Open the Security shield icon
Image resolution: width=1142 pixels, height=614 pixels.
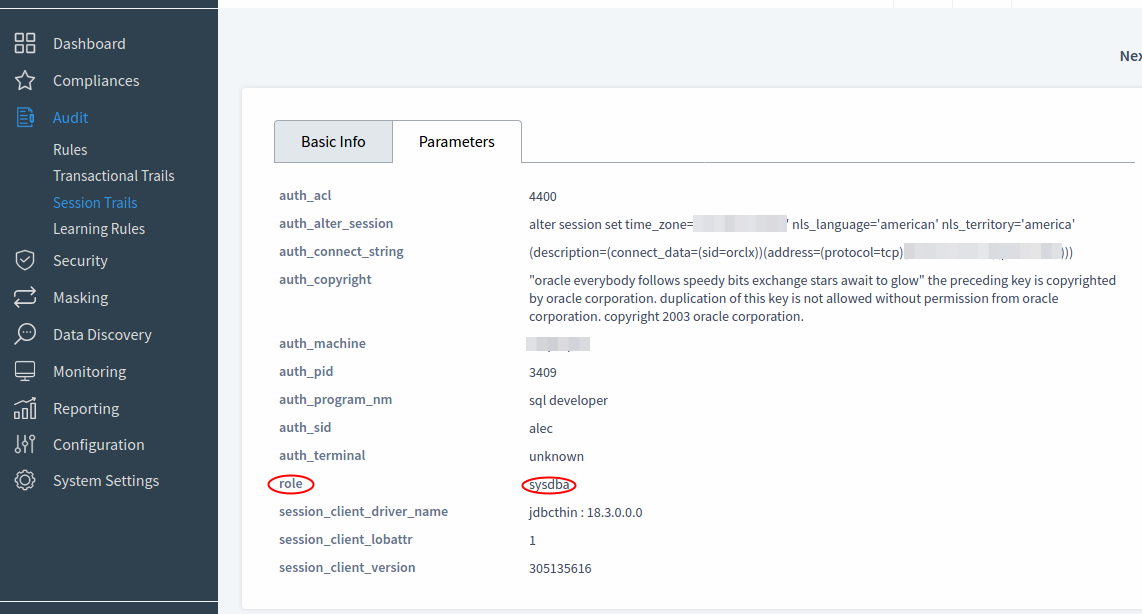(x=27, y=260)
